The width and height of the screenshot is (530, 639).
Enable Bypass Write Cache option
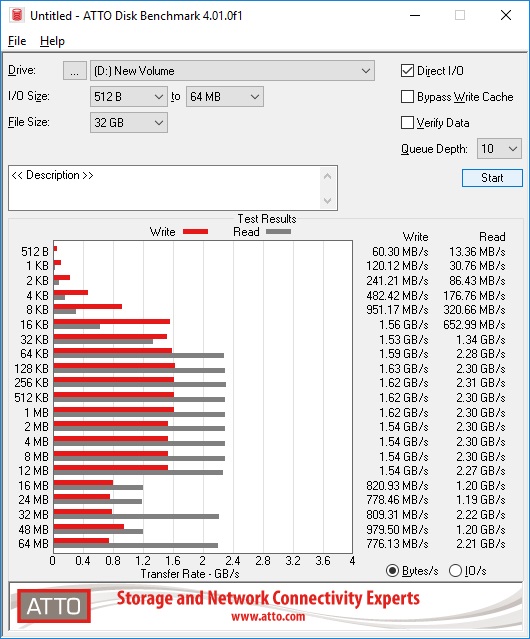pyautogui.click(x=407, y=97)
